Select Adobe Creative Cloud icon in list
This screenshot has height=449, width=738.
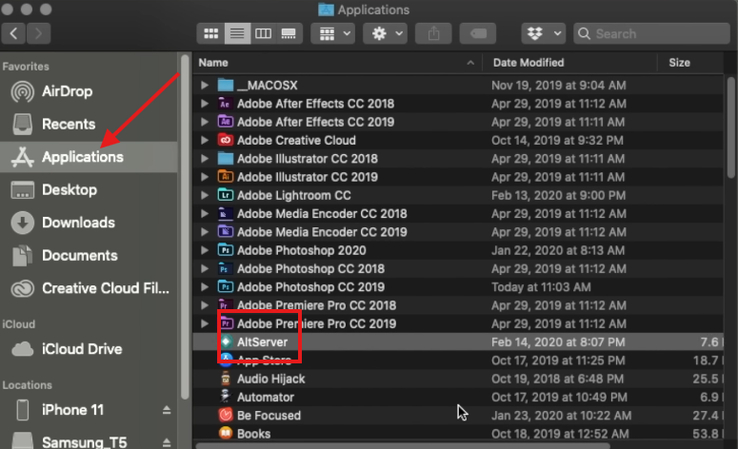click(225, 140)
